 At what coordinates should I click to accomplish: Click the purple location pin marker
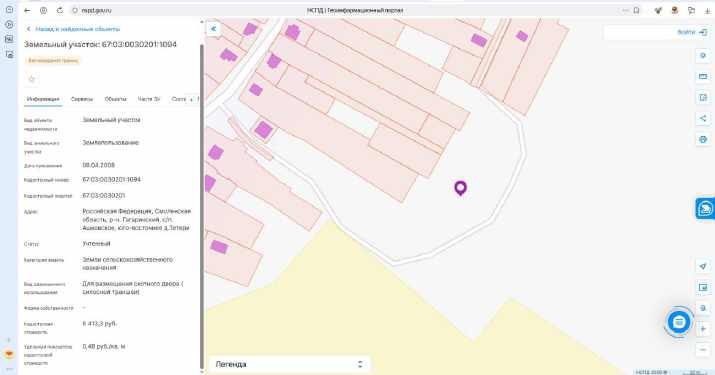click(x=461, y=188)
